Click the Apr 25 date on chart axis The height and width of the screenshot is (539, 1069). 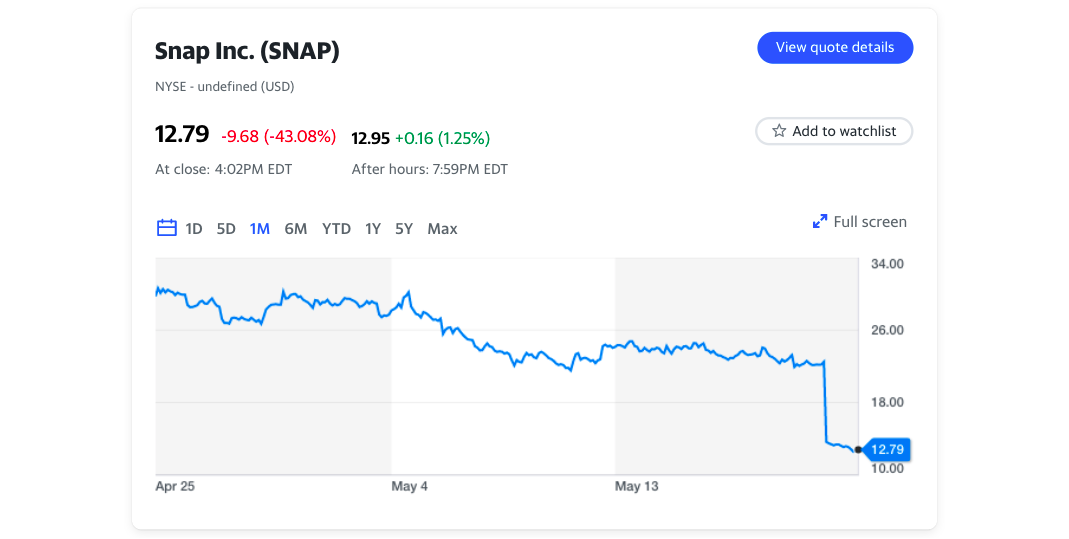(174, 487)
